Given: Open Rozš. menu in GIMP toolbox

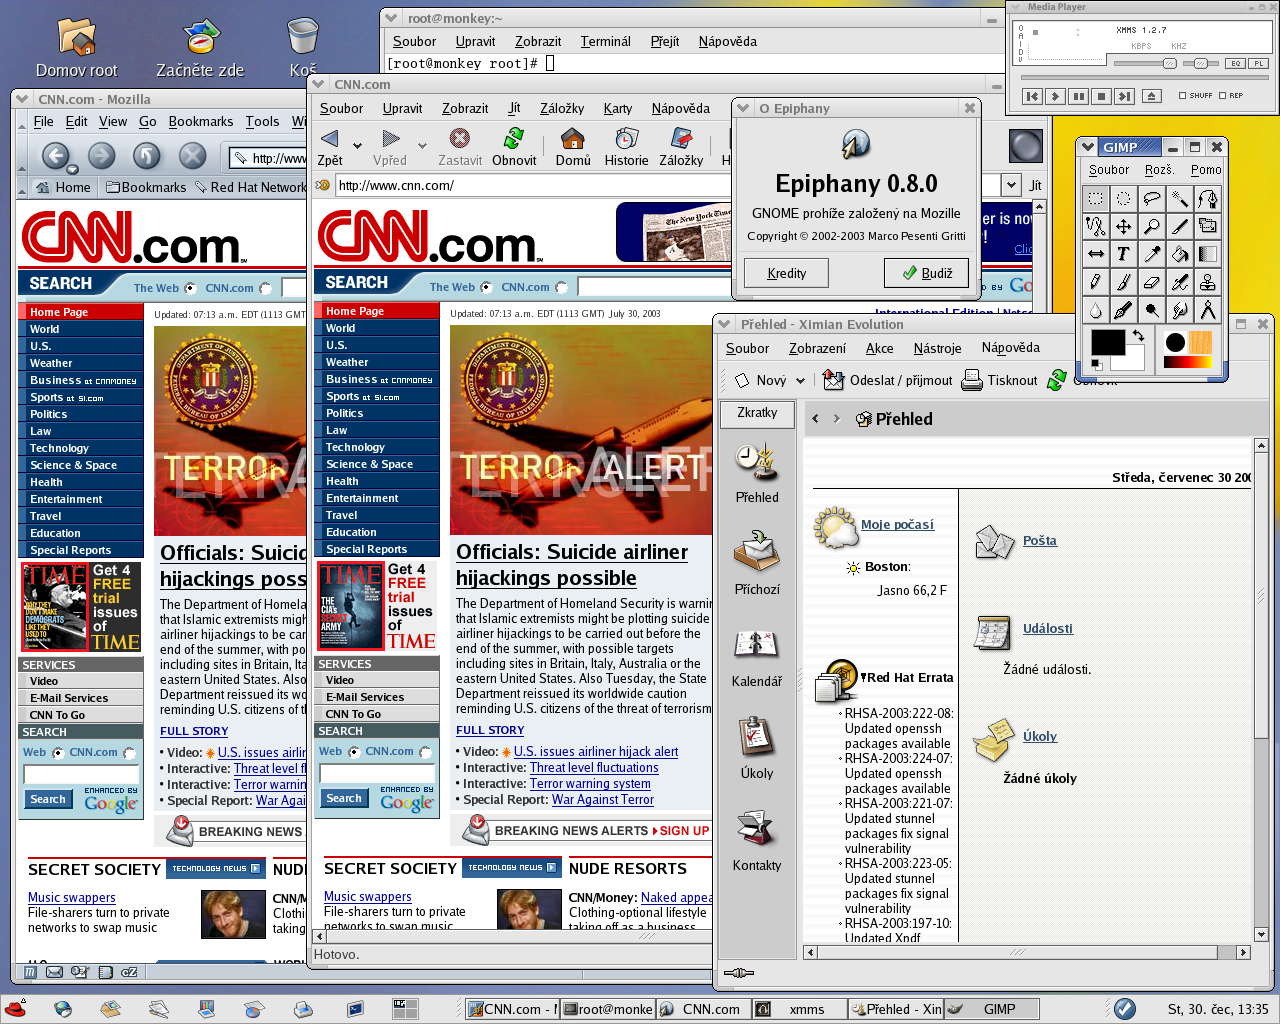Looking at the screenshot, I should [1159, 170].
